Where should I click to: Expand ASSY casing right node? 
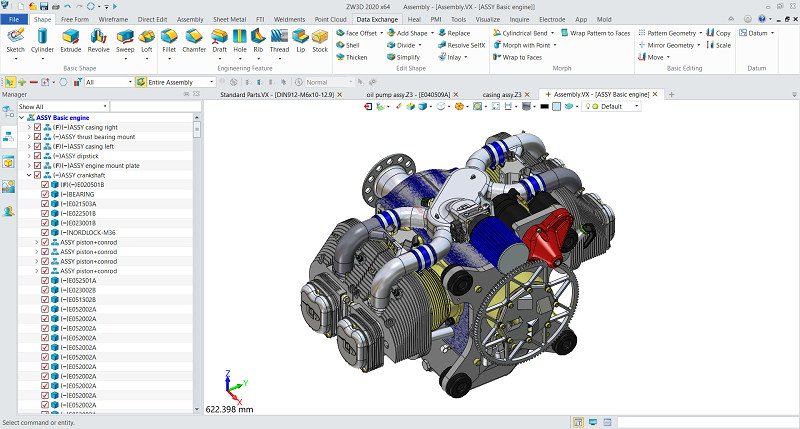29,128
